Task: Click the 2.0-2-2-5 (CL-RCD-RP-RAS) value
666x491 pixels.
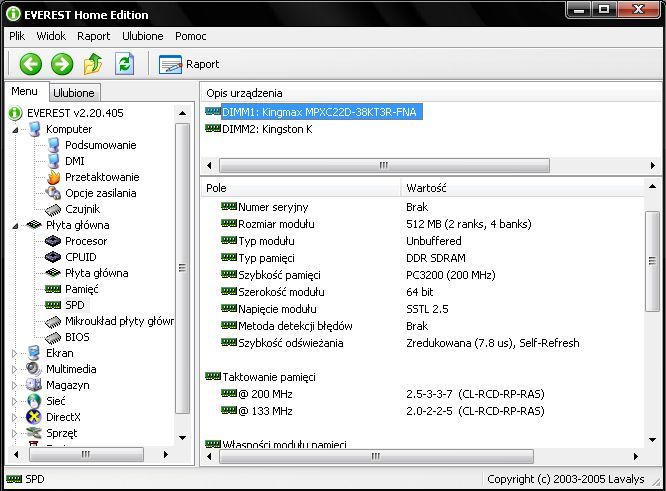Action: tap(475, 411)
